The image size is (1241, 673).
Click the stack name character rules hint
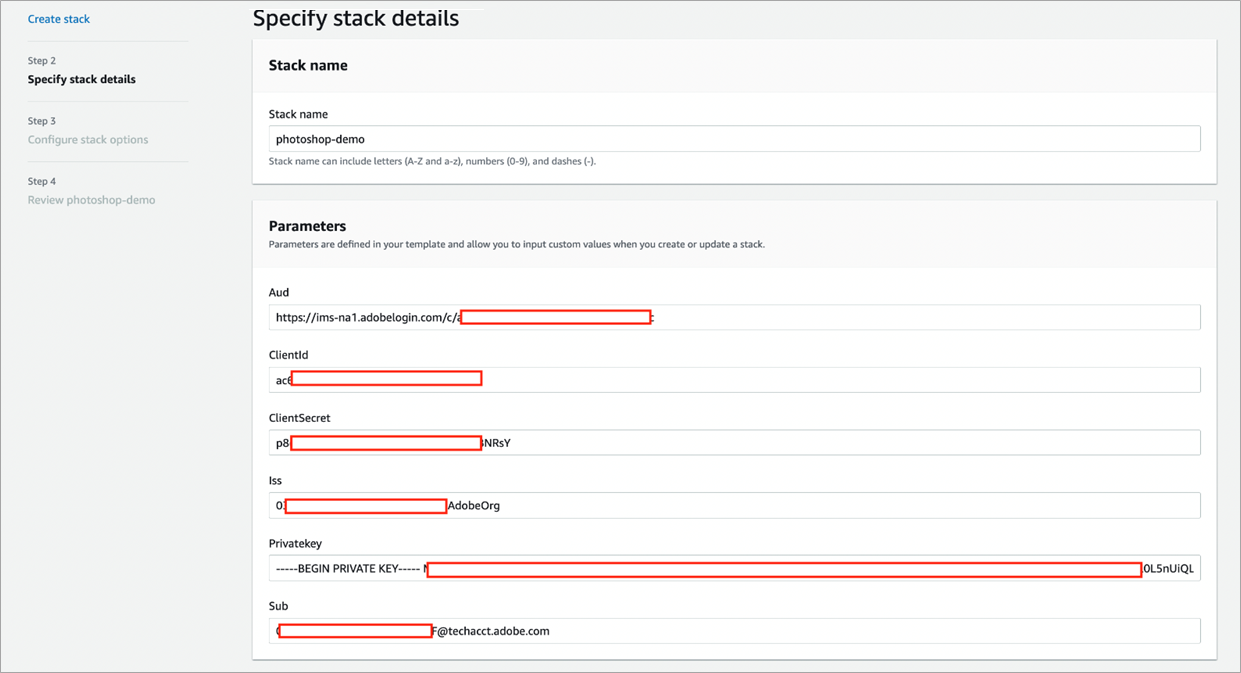click(433, 161)
